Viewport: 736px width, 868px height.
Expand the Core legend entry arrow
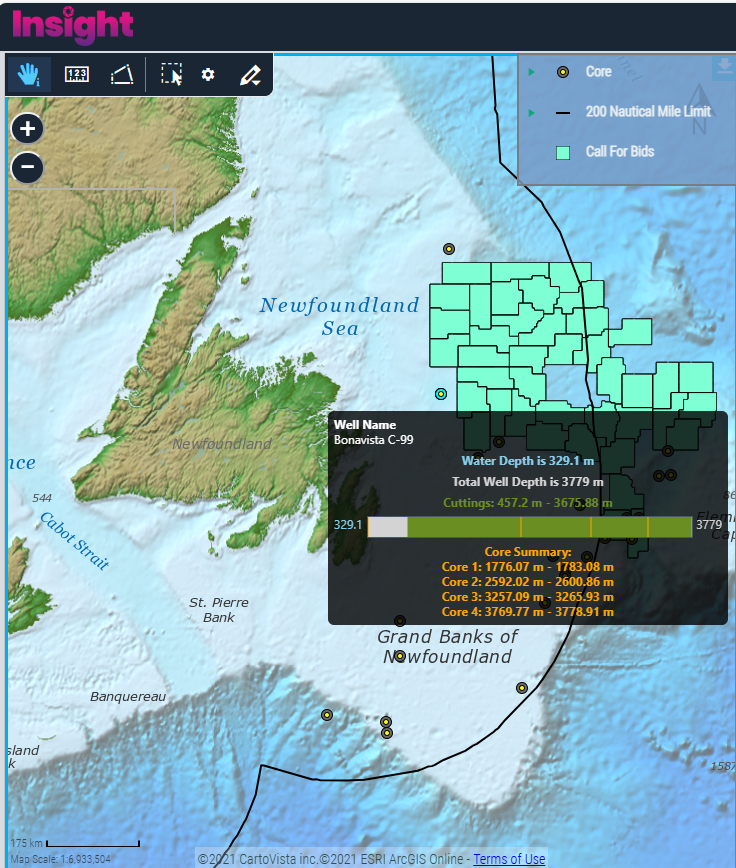[532, 72]
